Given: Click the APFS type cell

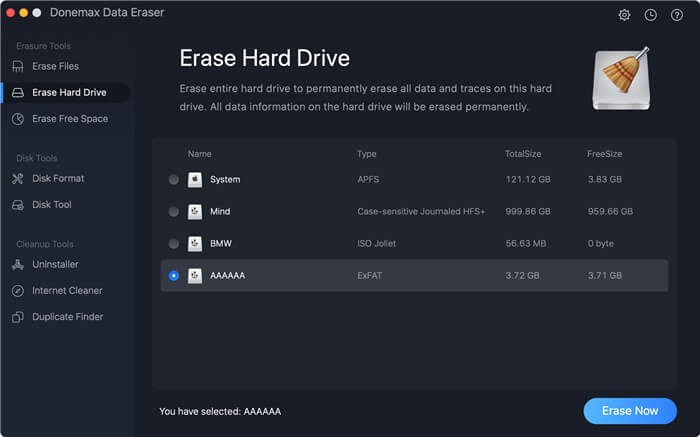Looking at the screenshot, I should point(368,179).
